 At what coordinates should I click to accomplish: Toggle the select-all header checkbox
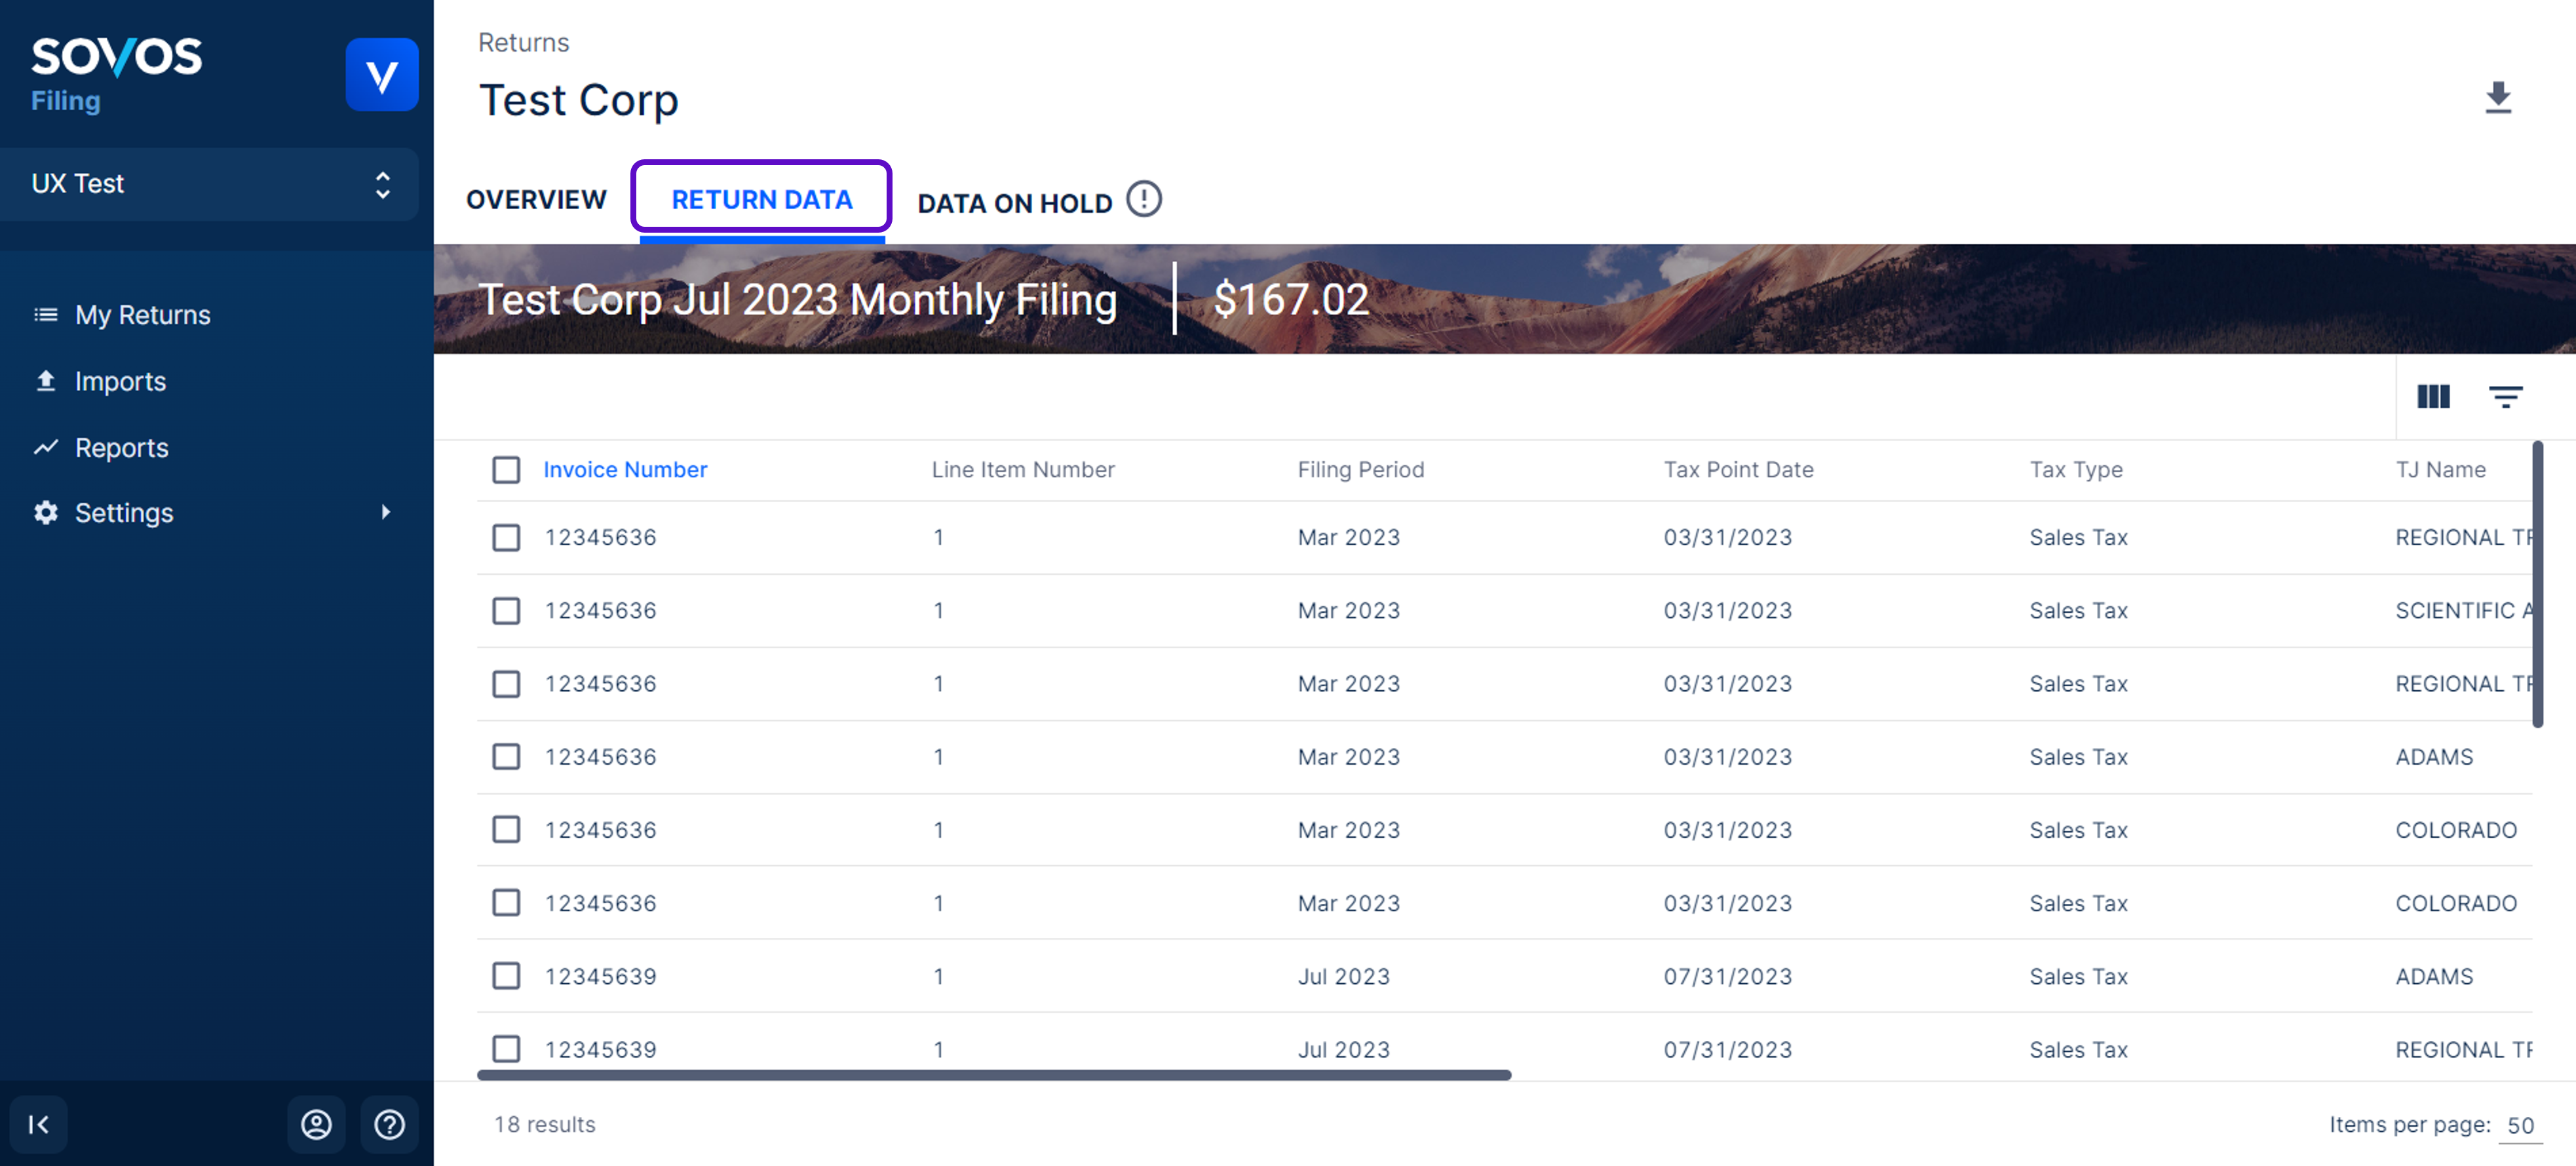pos(506,469)
